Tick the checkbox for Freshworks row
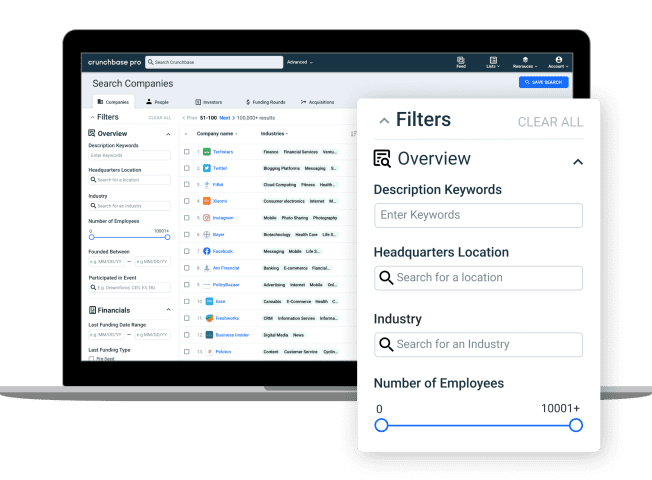The image size is (652, 480). point(187,318)
